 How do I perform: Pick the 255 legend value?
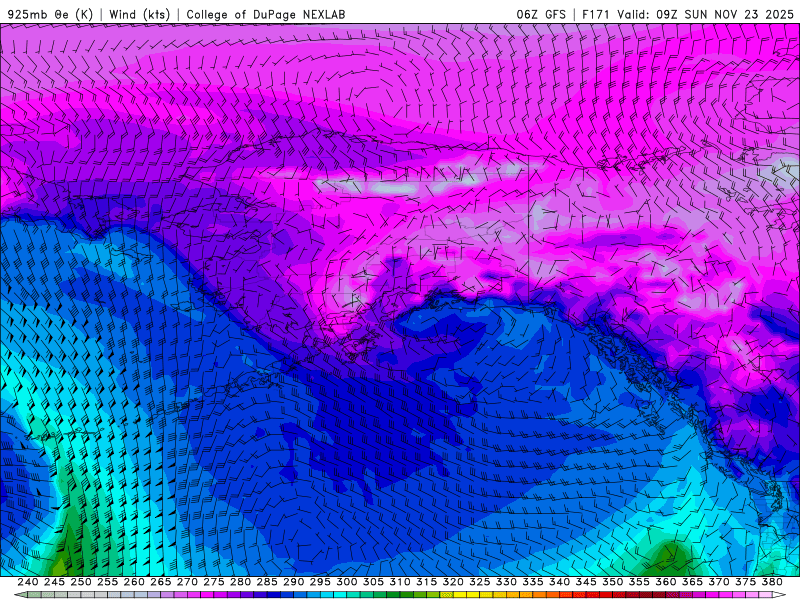(107, 582)
